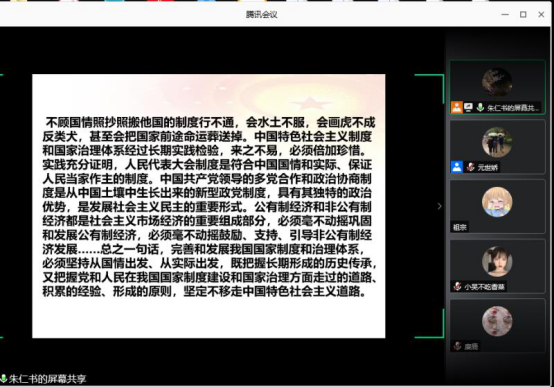Click the 朱仁书的屏幕共享 label at bottom left
554x387 pixels.
[x=47, y=379]
